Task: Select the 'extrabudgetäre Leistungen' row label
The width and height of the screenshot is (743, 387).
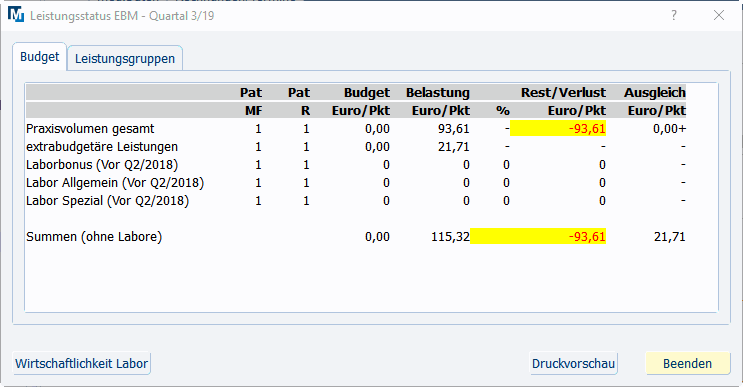Action: point(102,147)
